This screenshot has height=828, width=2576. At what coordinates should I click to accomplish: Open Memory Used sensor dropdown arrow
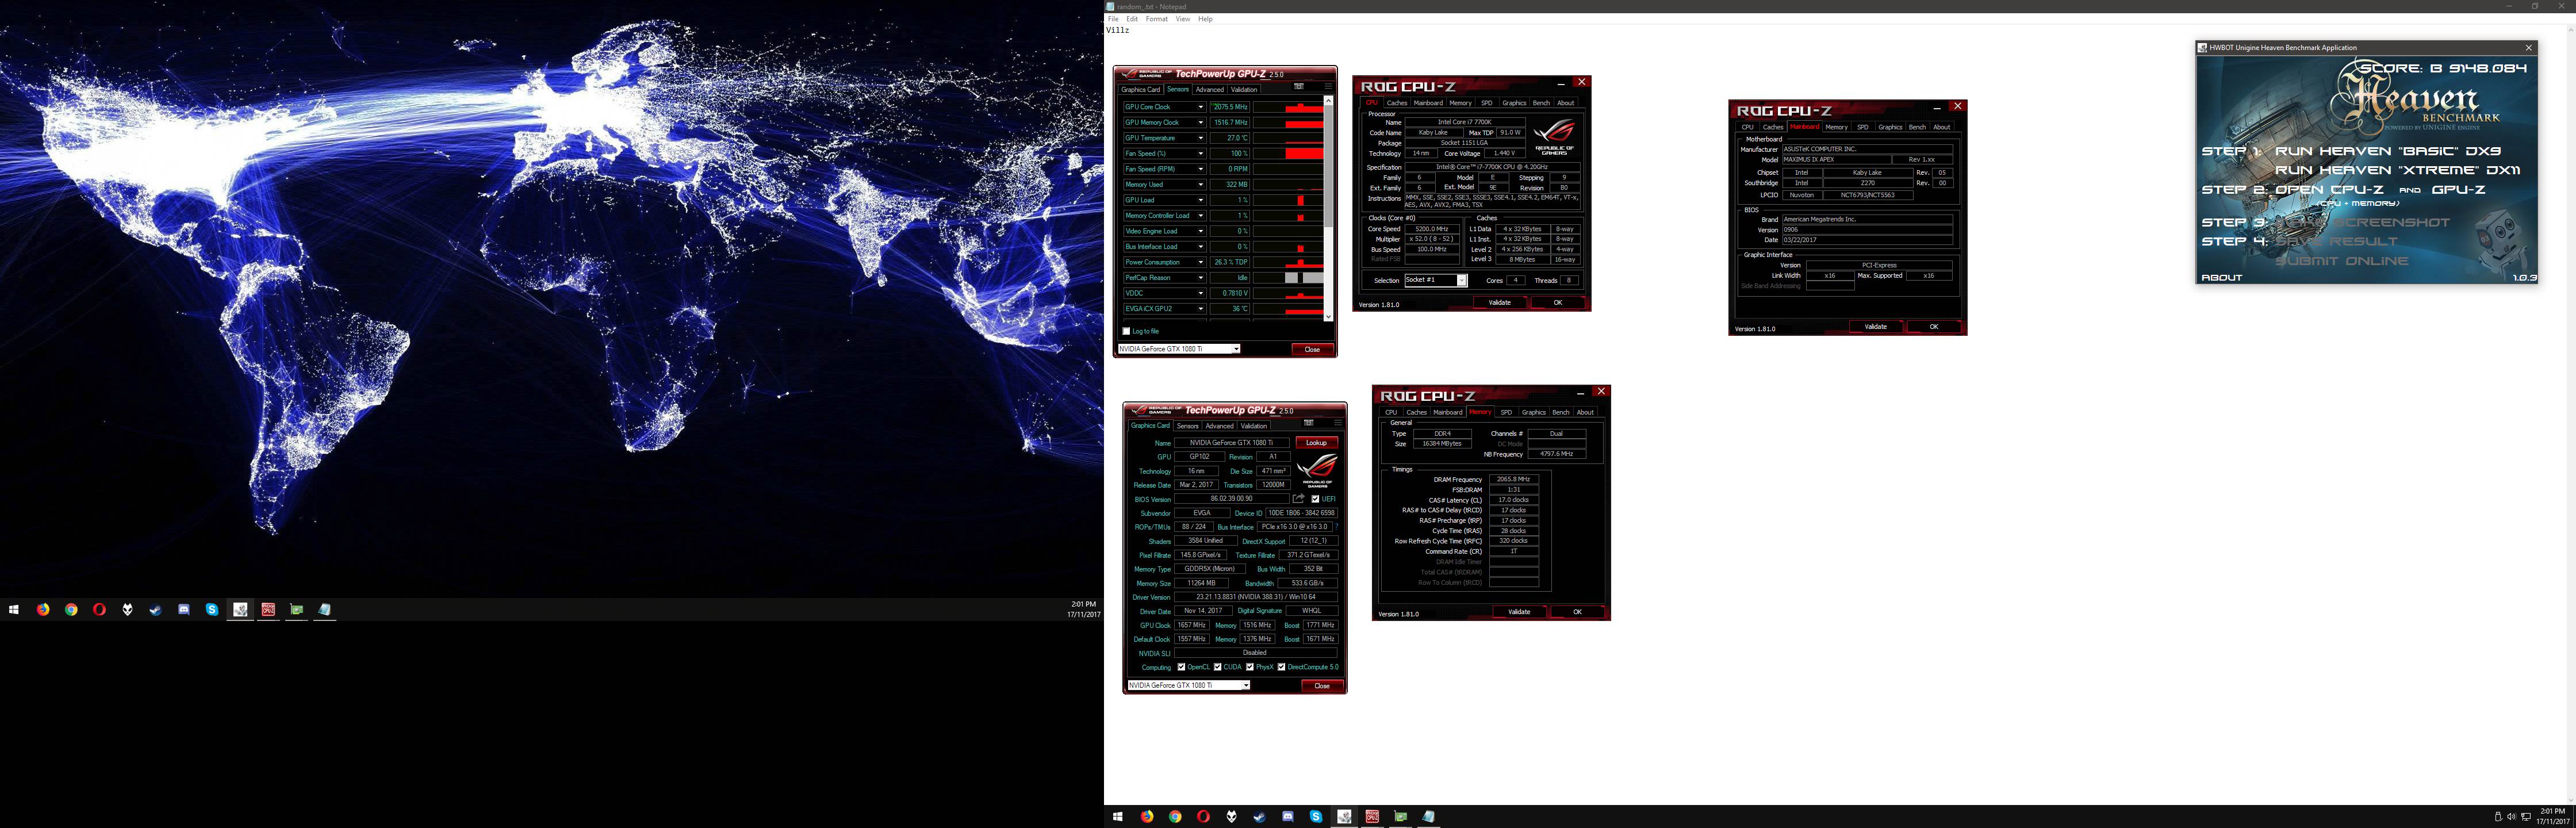(x=1200, y=185)
